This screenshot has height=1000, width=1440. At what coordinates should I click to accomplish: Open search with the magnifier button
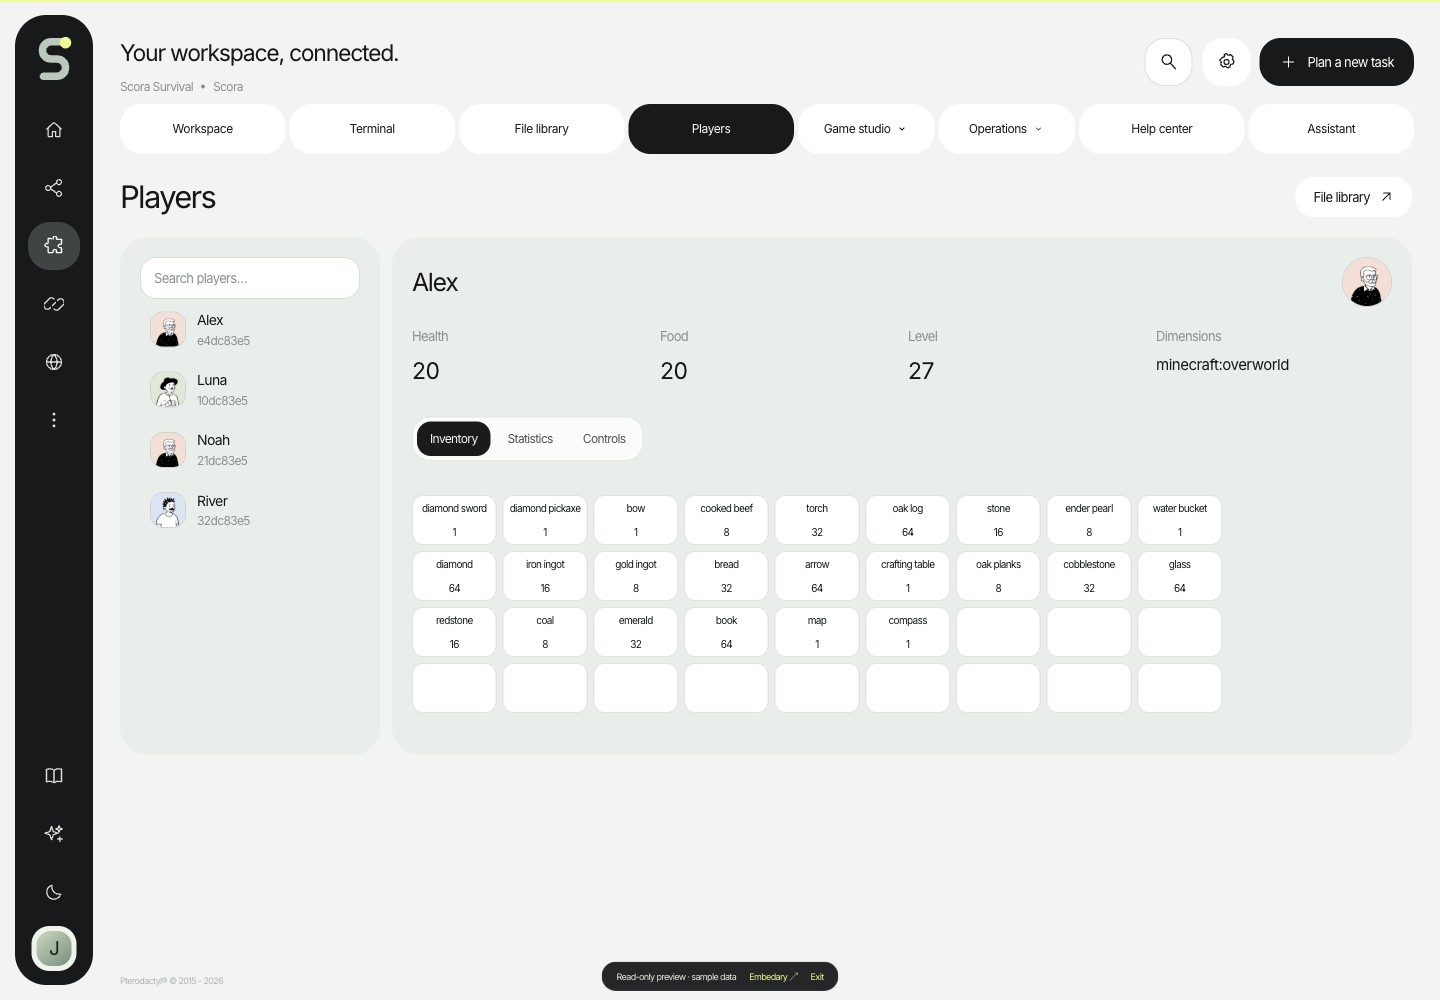tap(1168, 62)
